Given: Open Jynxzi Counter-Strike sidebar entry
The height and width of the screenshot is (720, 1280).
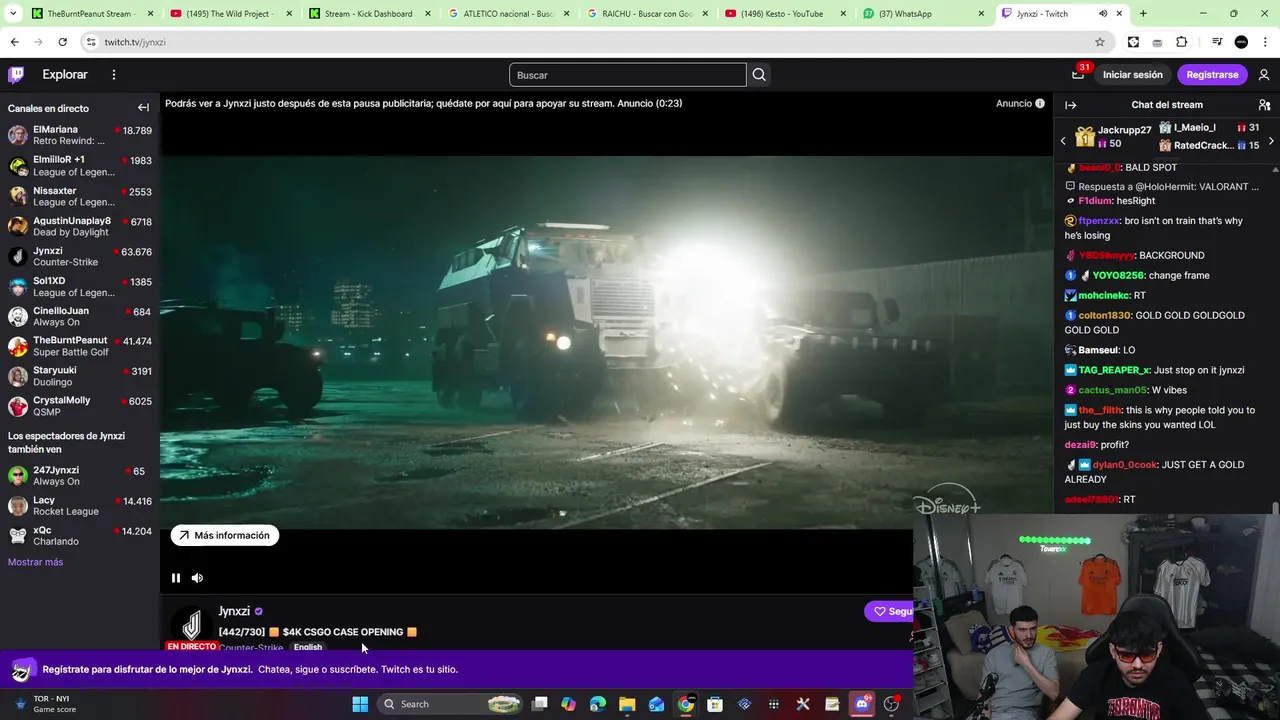Looking at the screenshot, I should coord(80,256).
